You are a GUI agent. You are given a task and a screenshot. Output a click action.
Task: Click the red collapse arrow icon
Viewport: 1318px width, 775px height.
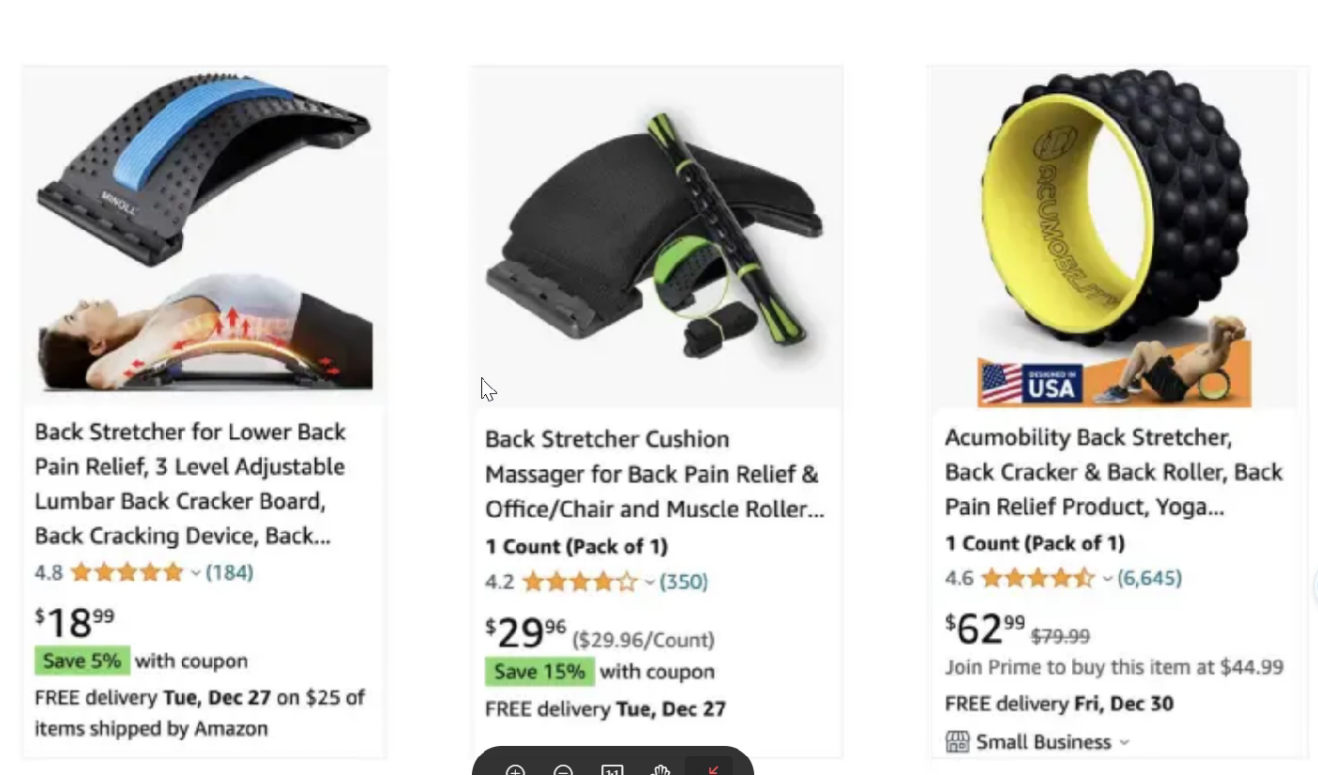click(712, 770)
